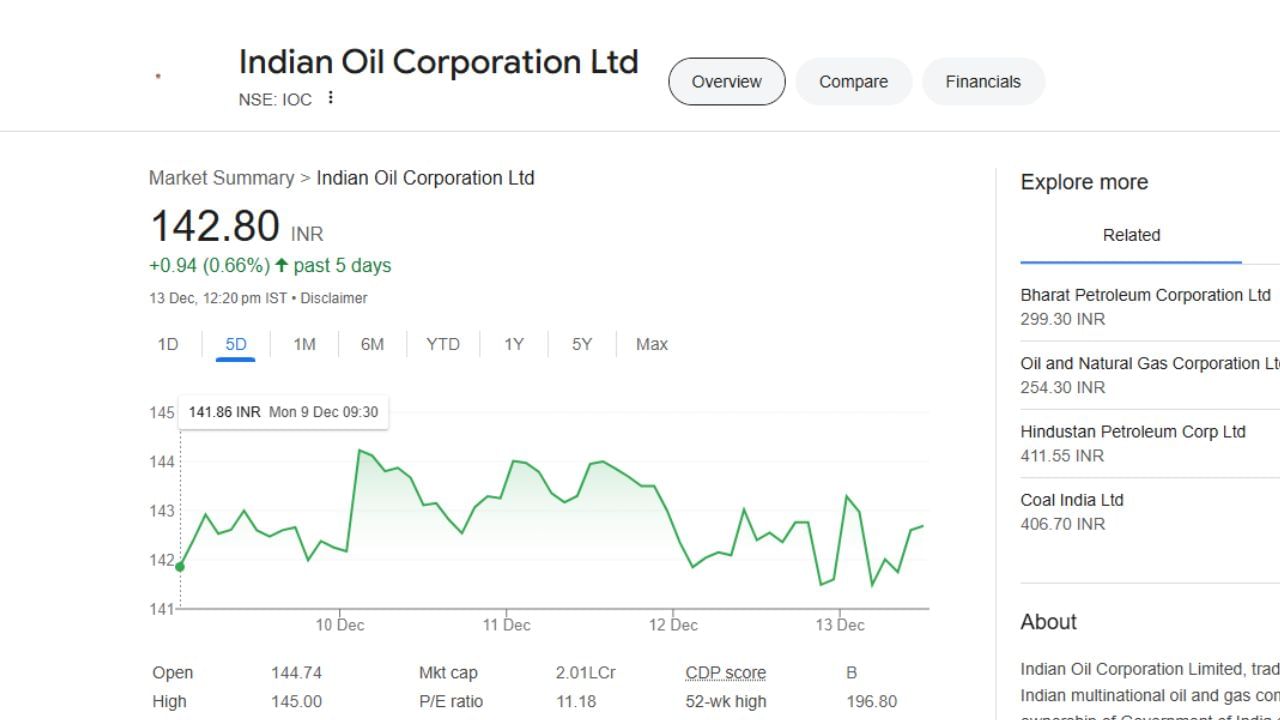
Task: Switch chart to 1M range
Action: click(304, 344)
